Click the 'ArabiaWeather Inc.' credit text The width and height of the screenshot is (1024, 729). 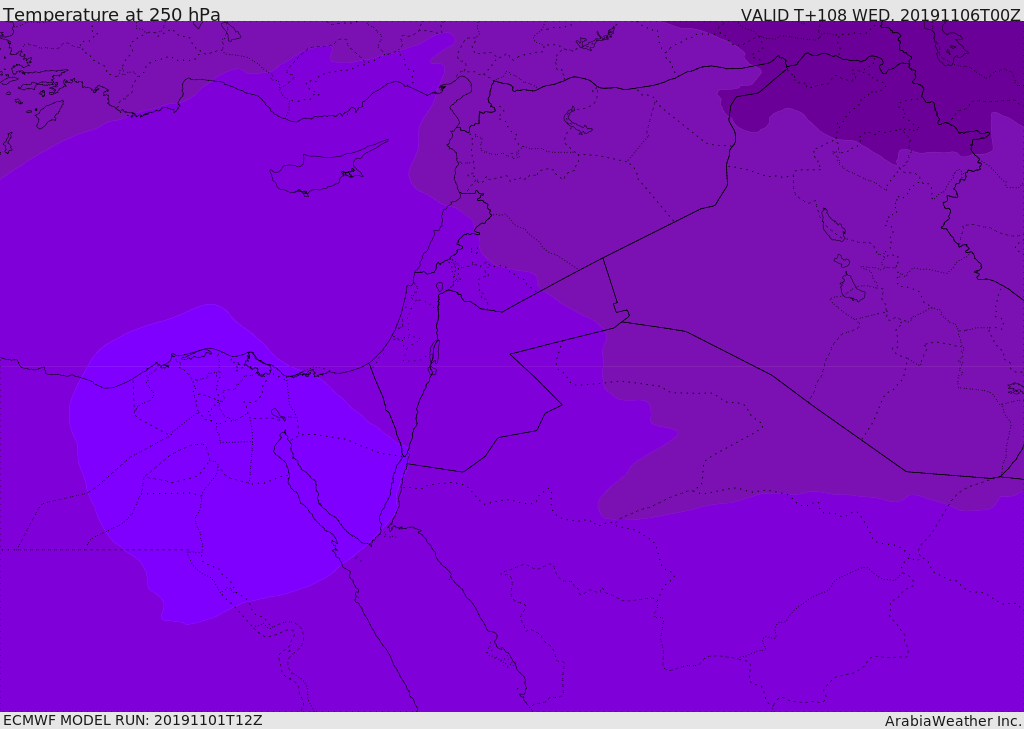tap(953, 721)
